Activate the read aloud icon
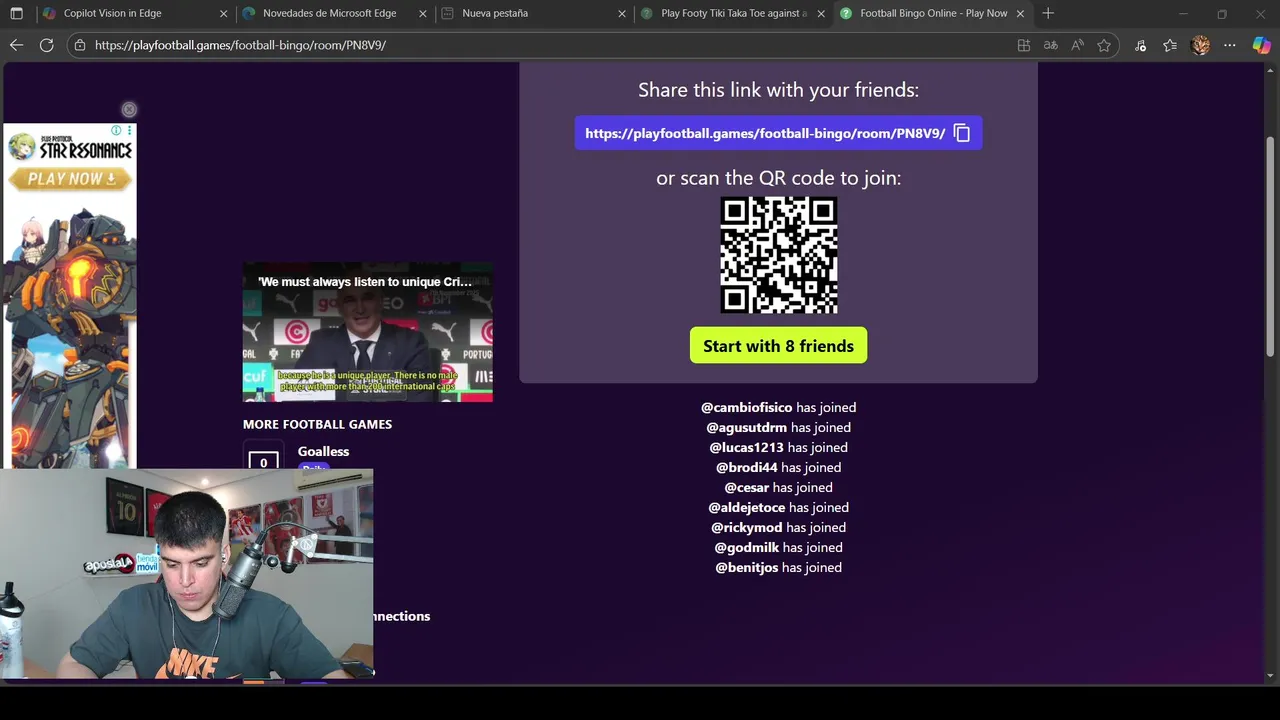This screenshot has height=720, width=1280. 1077,45
